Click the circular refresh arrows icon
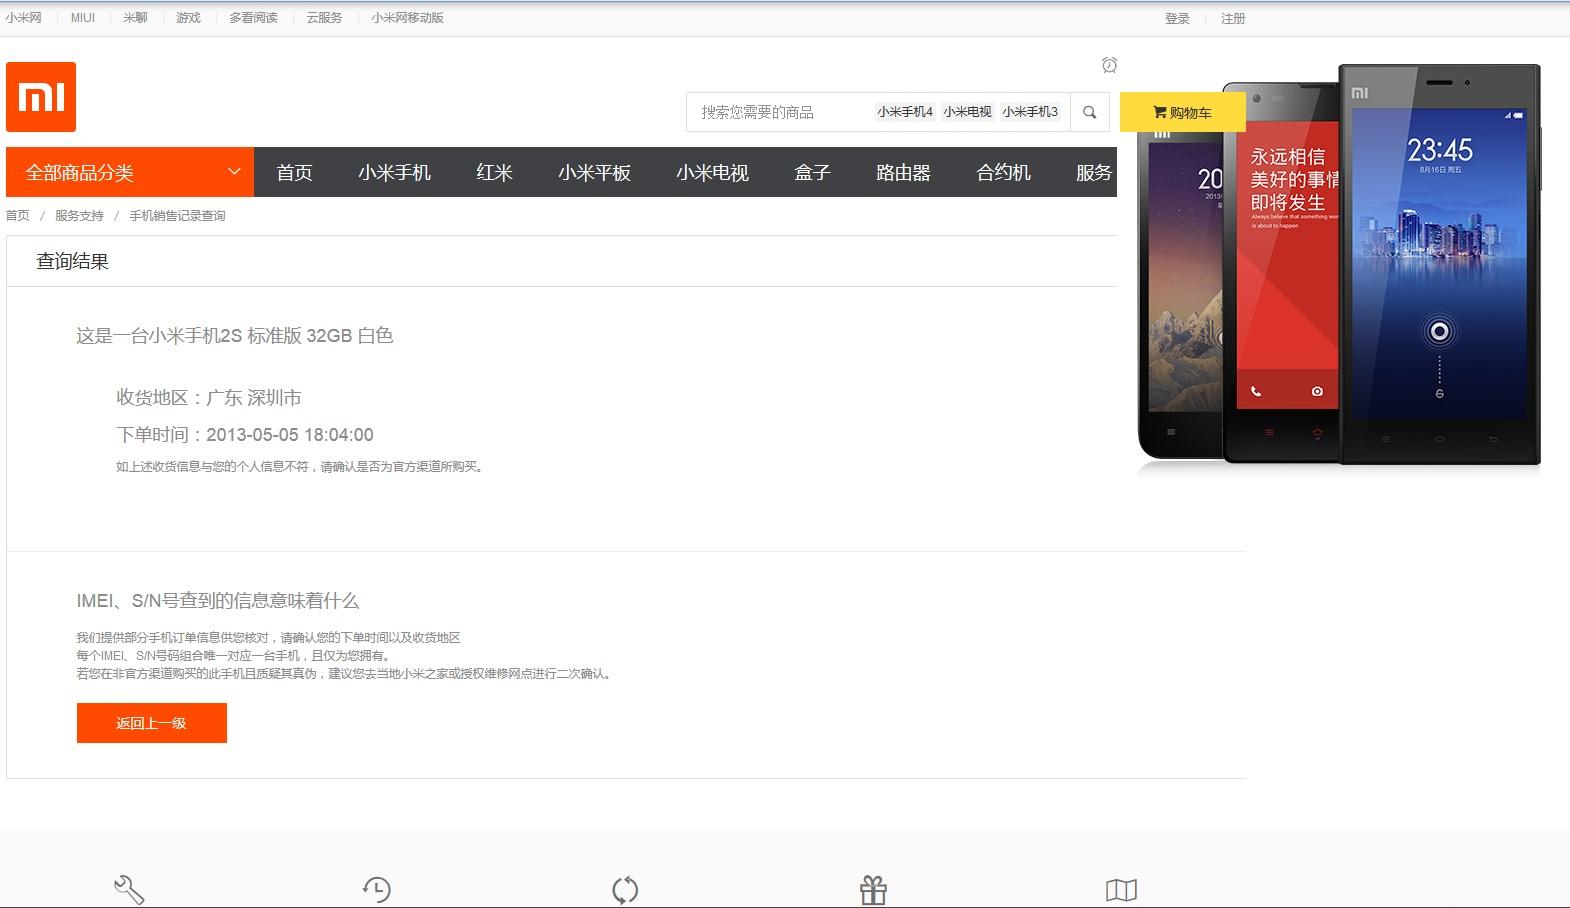 pyautogui.click(x=625, y=889)
